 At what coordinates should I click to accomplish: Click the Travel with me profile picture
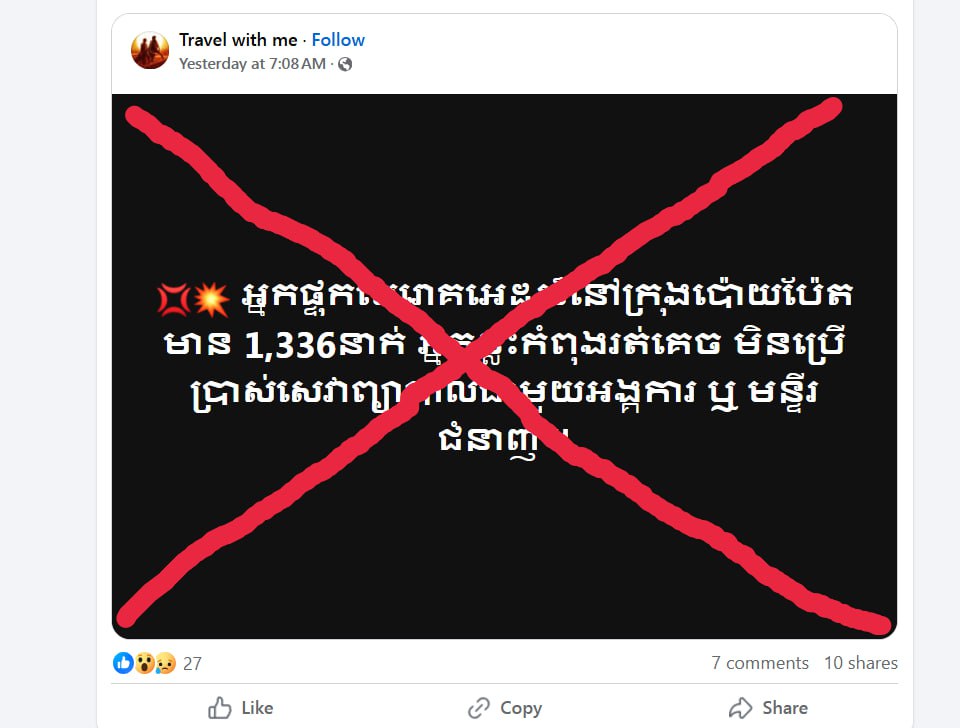(150, 50)
